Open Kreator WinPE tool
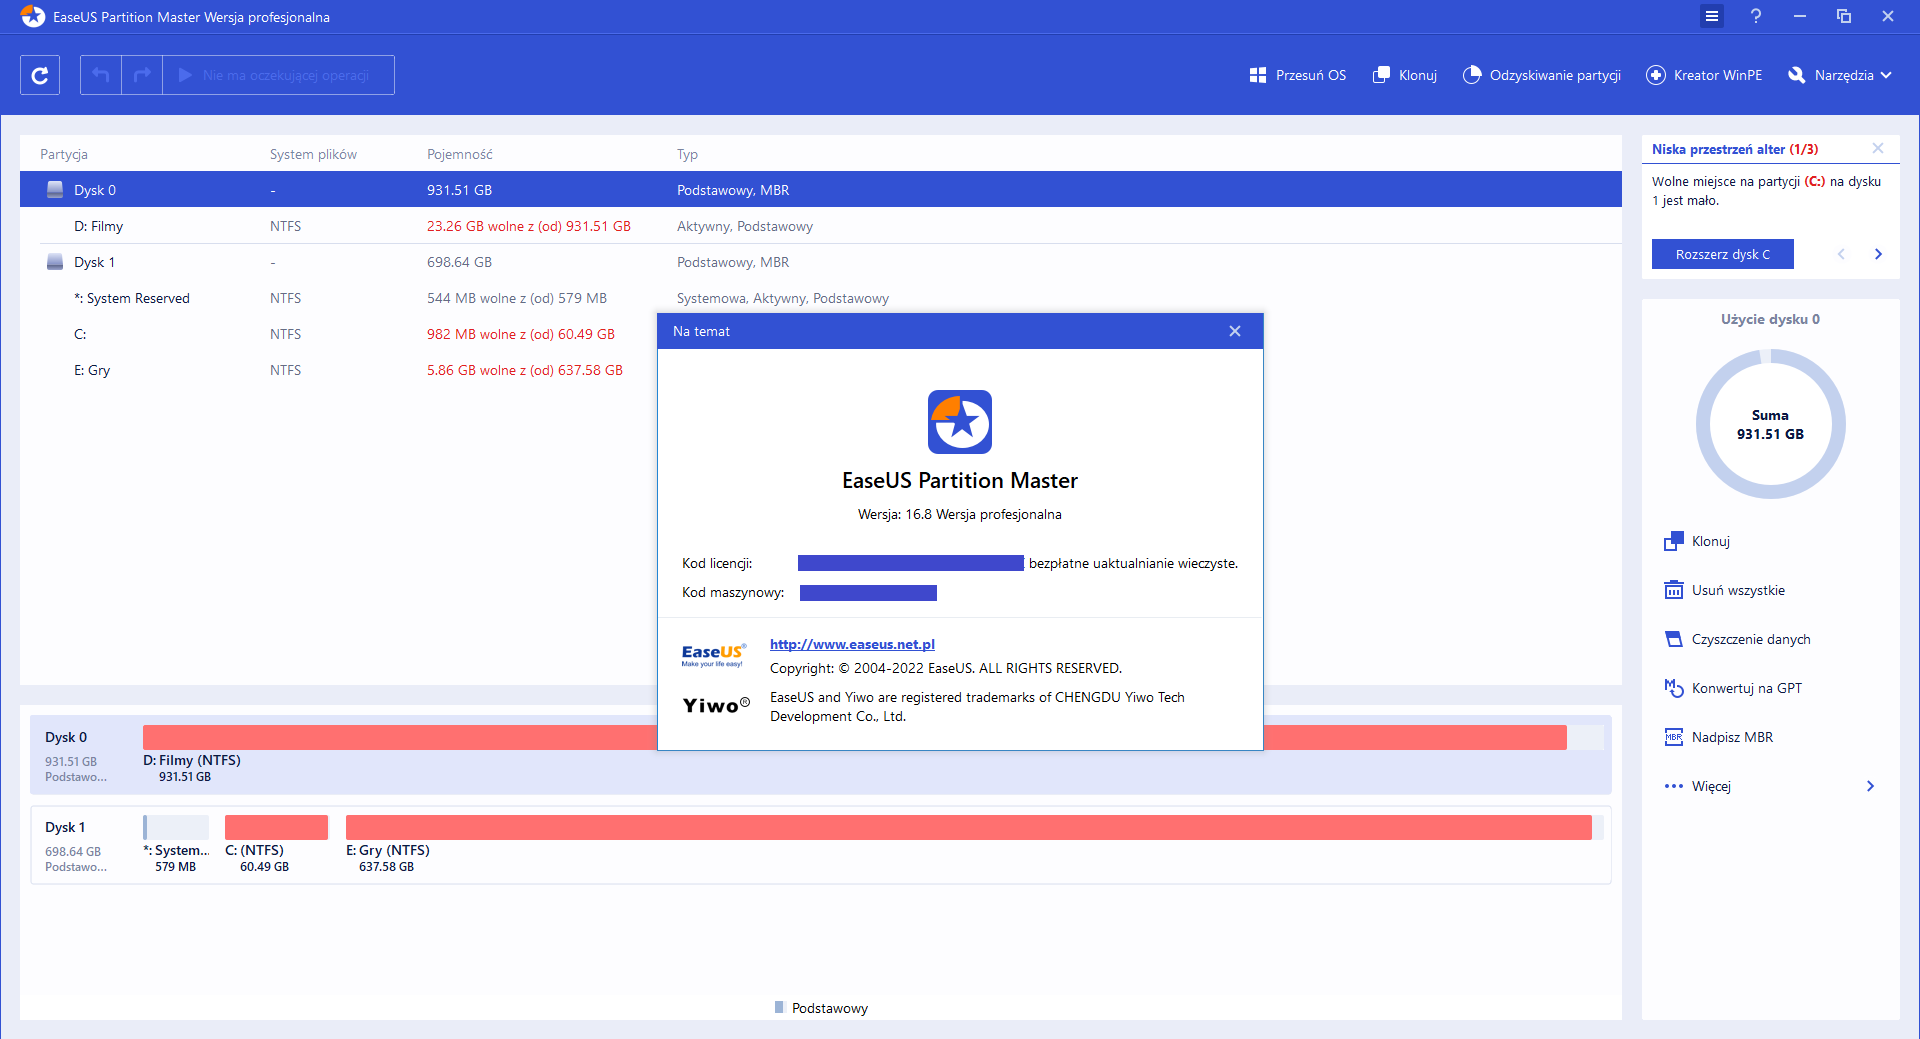Image resolution: width=1920 pixels, height=1039 pixels. click(x=1704, y=75)
